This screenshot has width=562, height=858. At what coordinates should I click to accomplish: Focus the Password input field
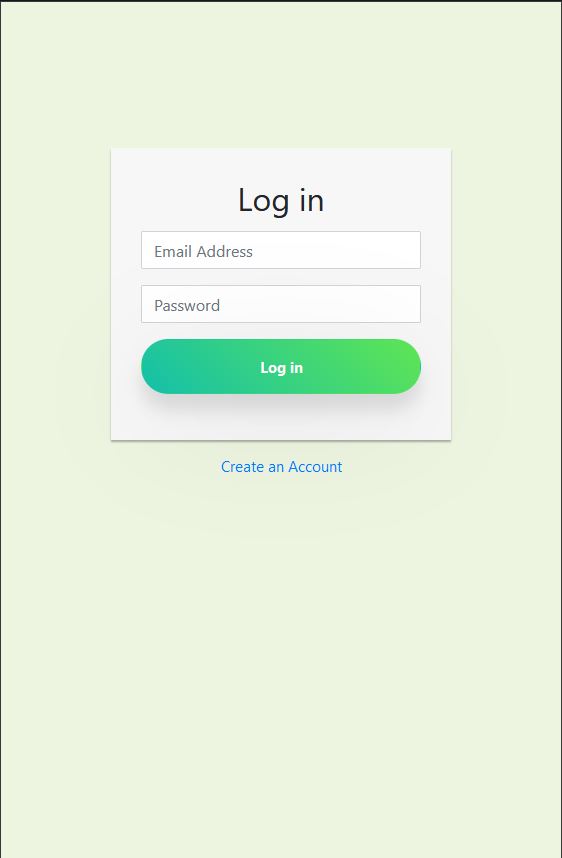tap(281, 304)
